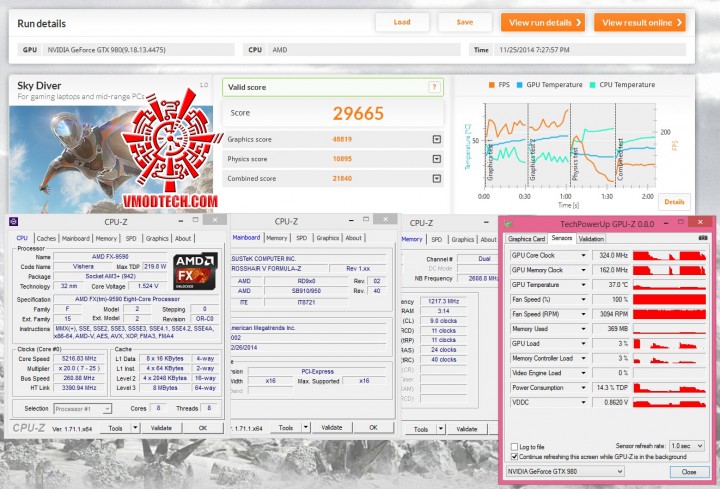
Task: Minimize the GPU-Z window
Action: pyautogui.click(x=665, y=223)
